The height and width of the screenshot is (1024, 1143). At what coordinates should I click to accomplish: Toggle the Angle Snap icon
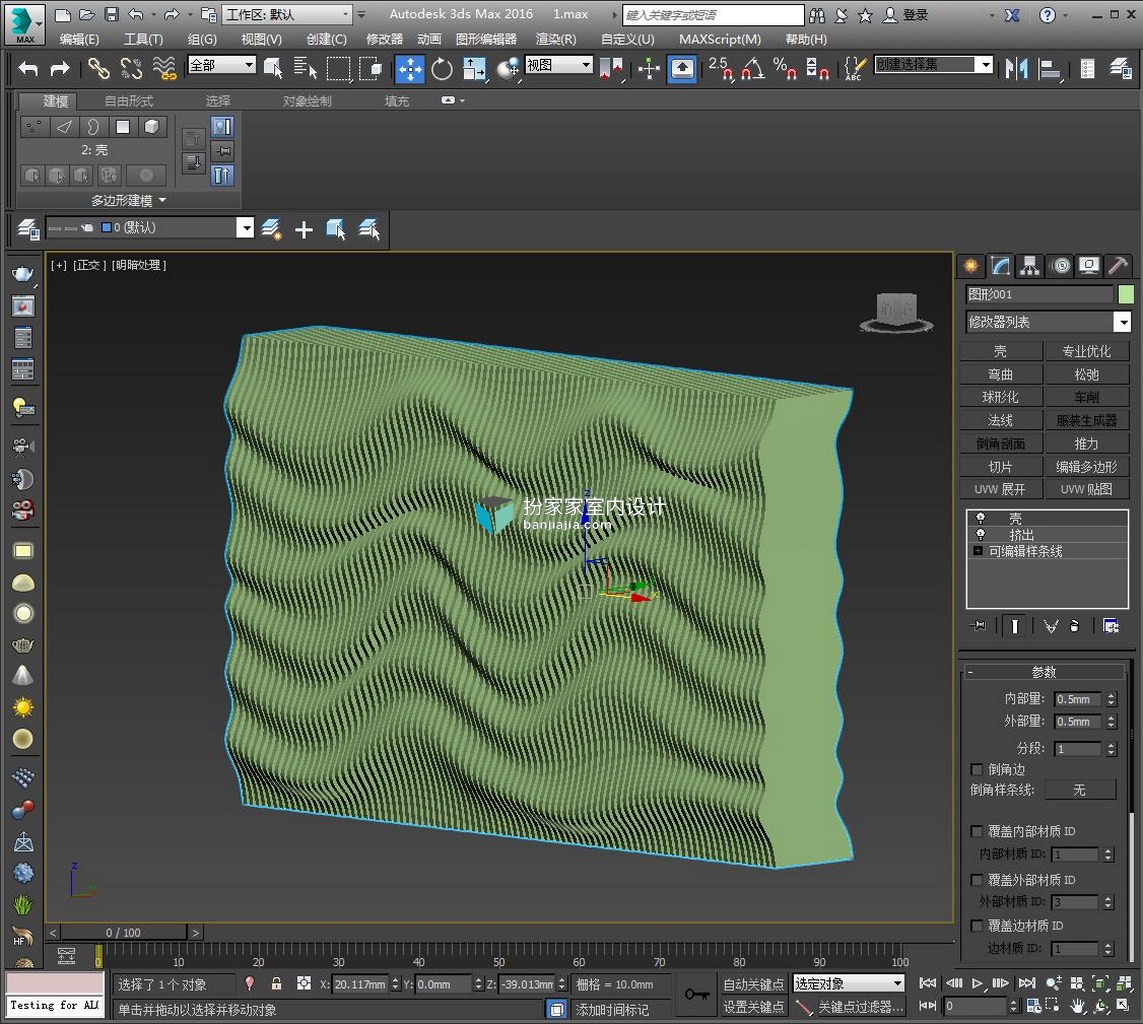(x=752, y=69)
